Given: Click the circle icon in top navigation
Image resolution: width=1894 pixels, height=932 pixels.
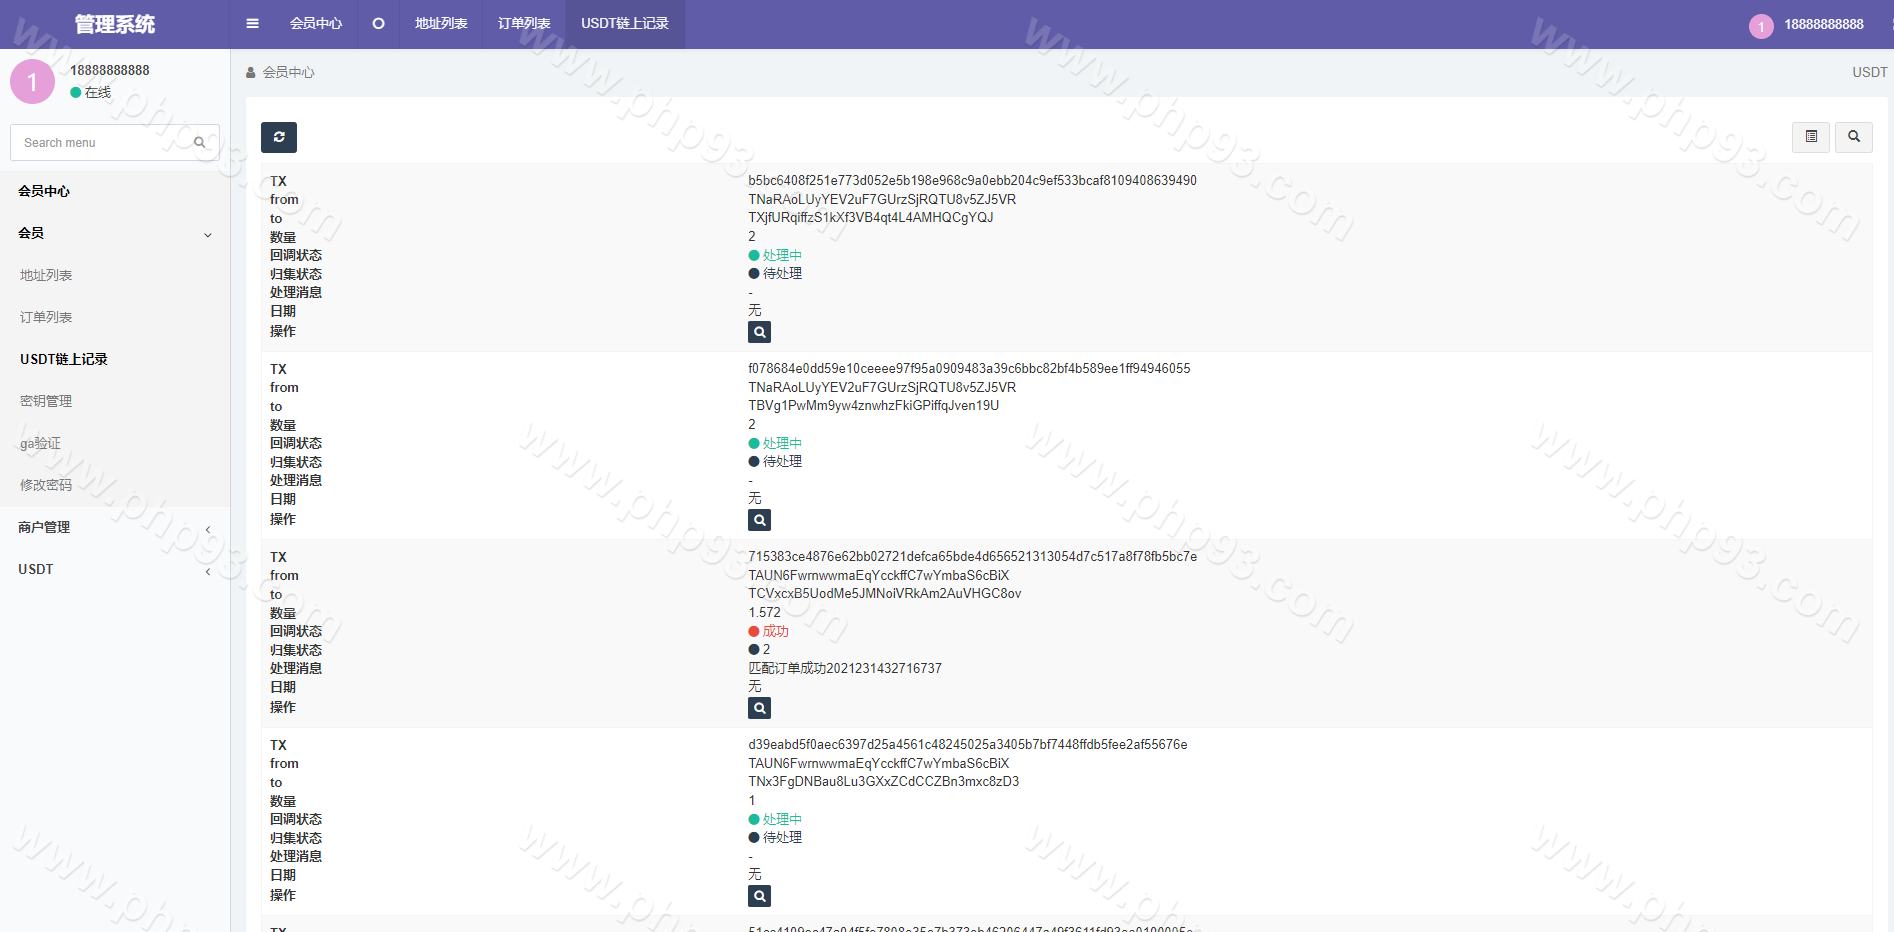Looking at the screenshot, I should [378, 24].
